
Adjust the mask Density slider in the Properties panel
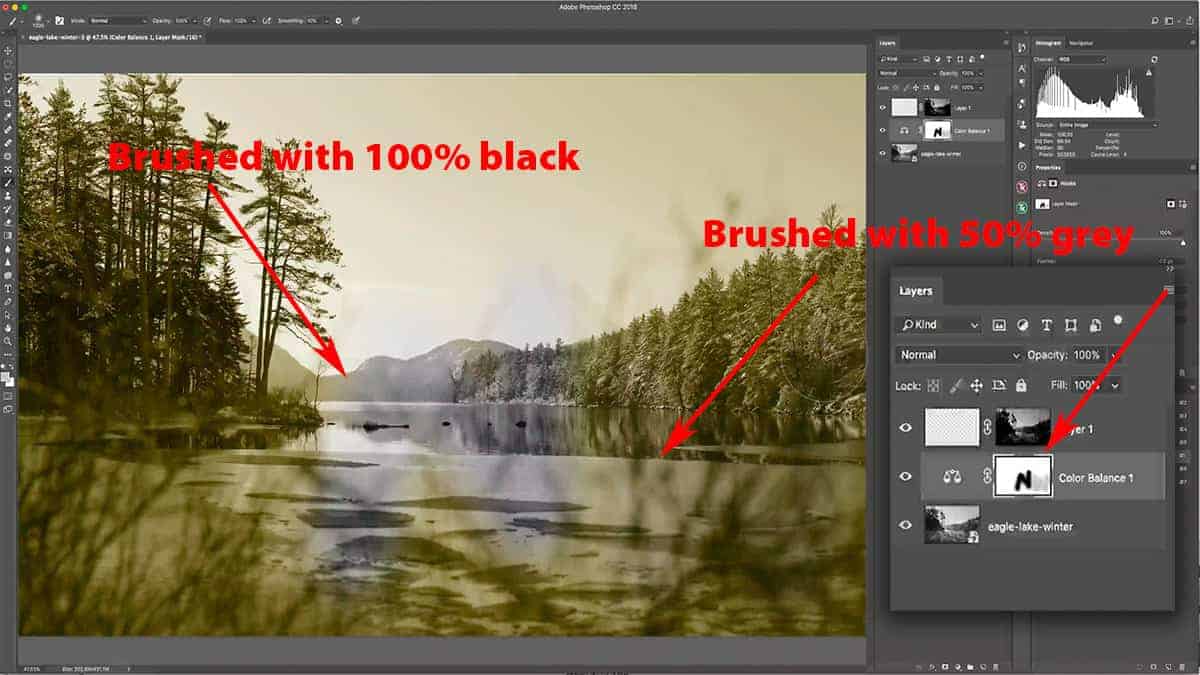coord(1183,243)
